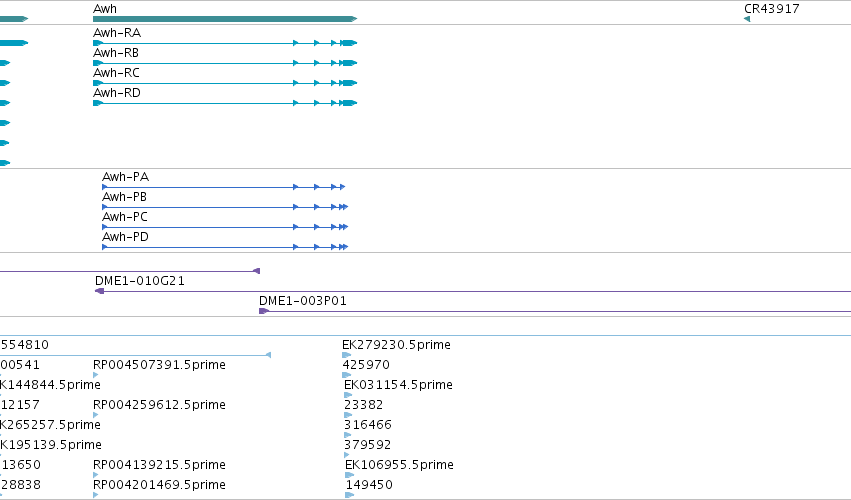Select the DME1-010G21 clone arrowhead
Viewport: 851px width, 500px height.
click(x=99, y=291)
